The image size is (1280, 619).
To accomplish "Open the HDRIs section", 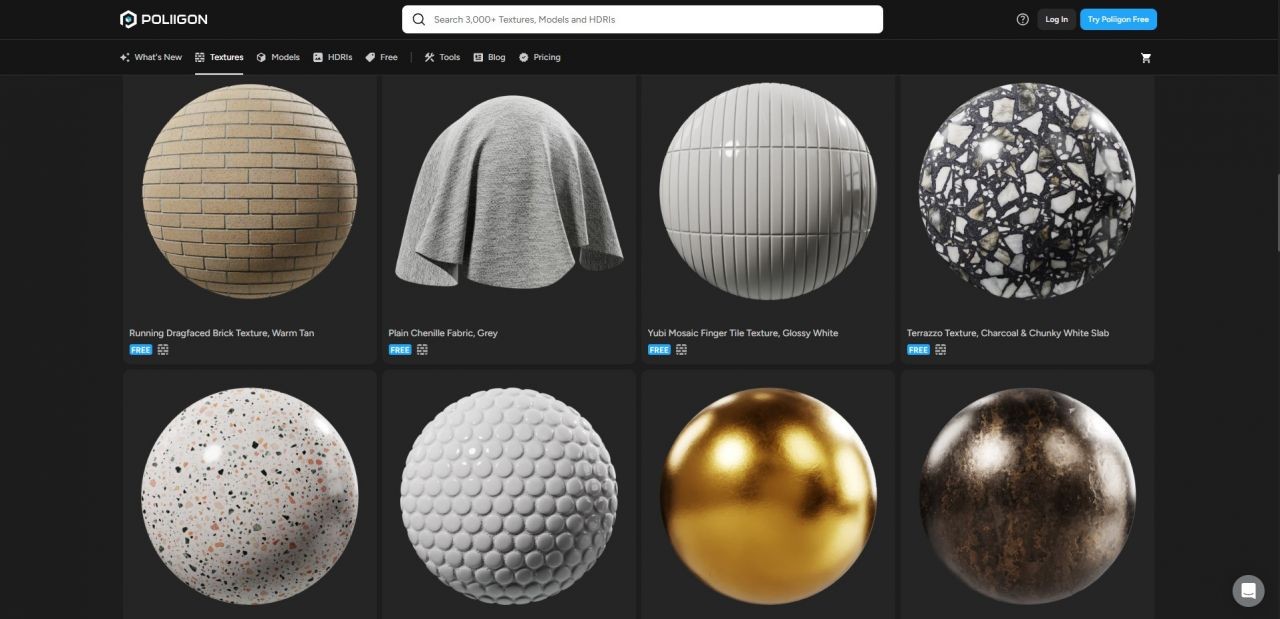I will coord(332,57).
